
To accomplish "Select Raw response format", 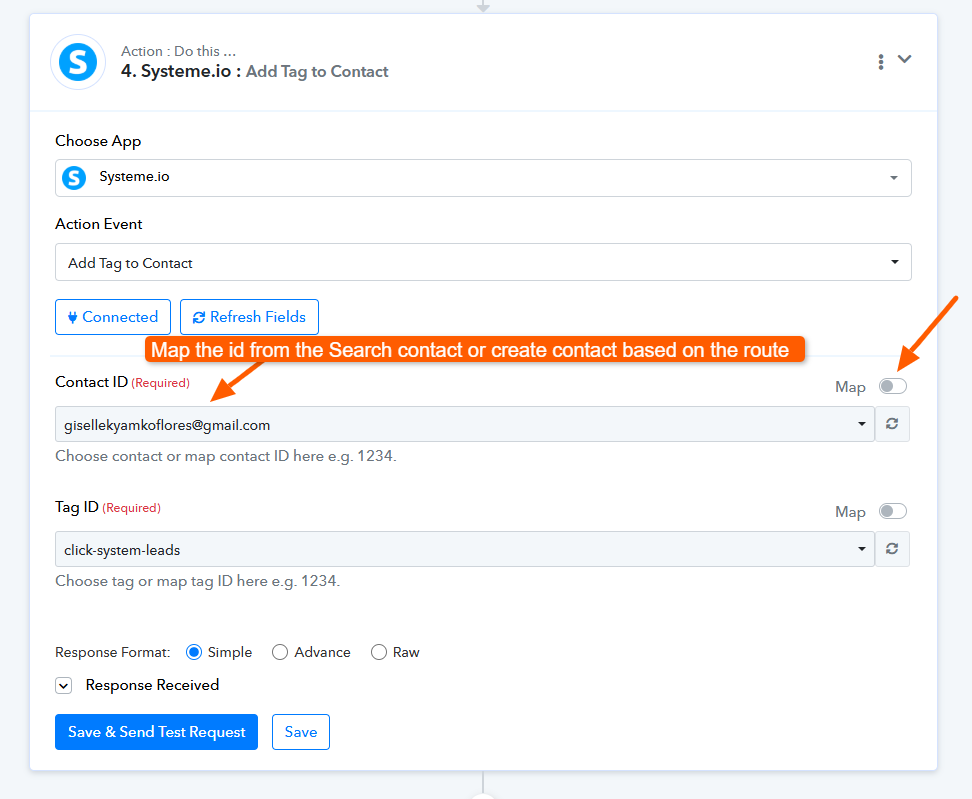I will pyautogui.click(x=379, y=652).
